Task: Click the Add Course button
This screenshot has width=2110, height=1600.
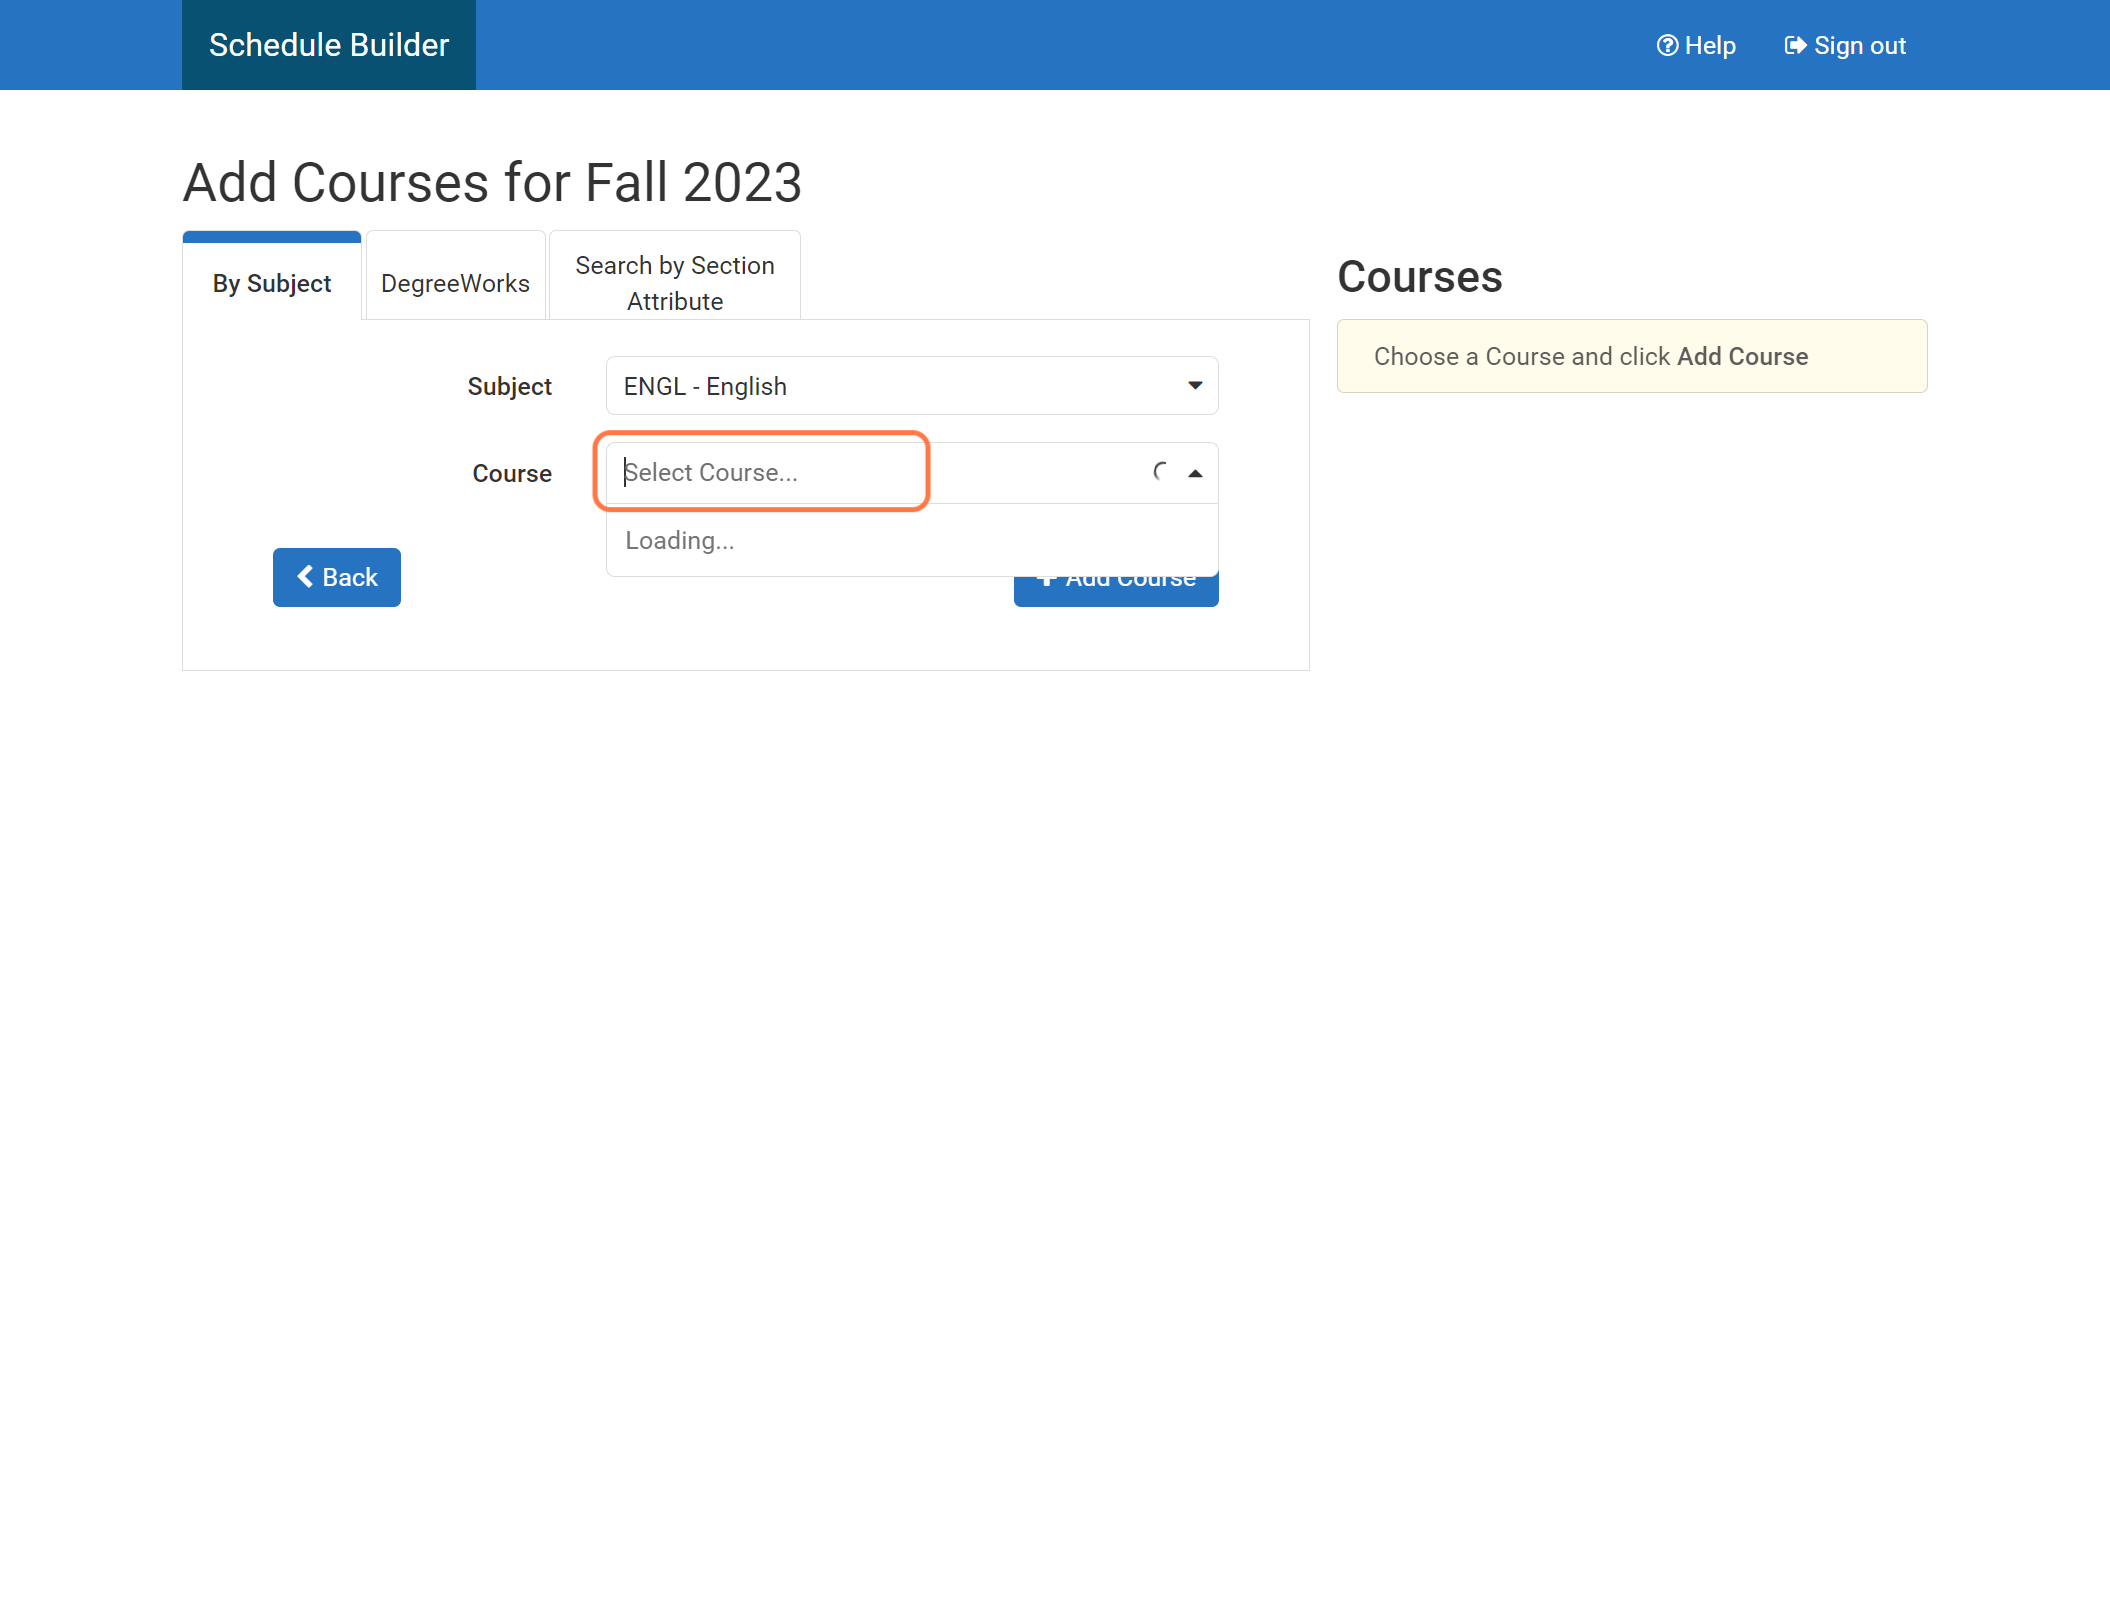Action: coord(1116,591)
